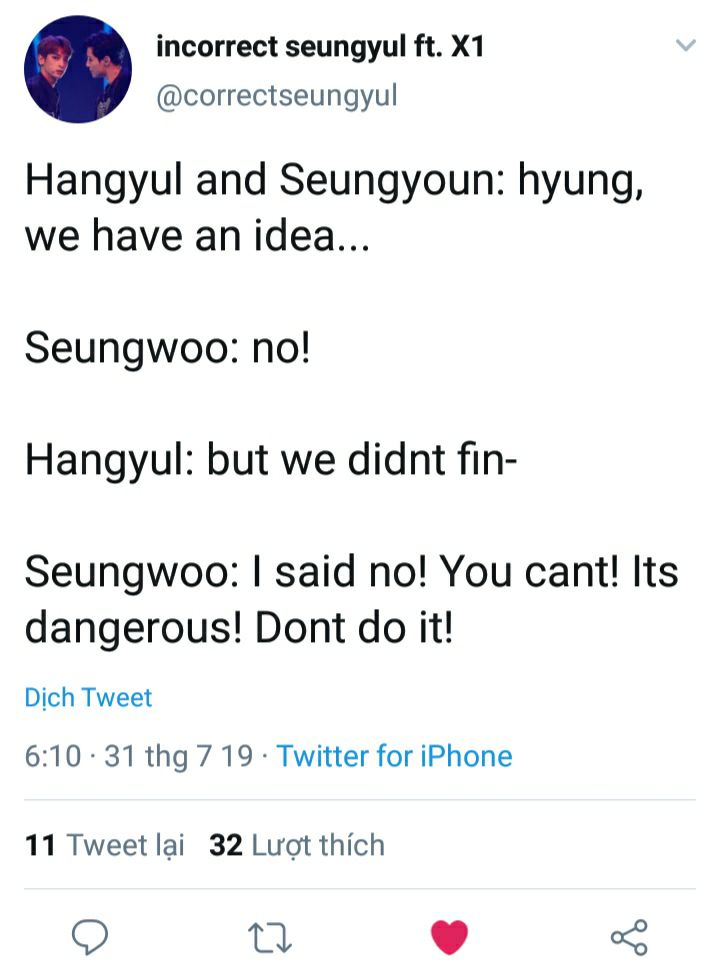Tap the "6:10" tweet time
The height and width of the screenshot is (980, 719).
pyautogui.click(x=52, y=755)
